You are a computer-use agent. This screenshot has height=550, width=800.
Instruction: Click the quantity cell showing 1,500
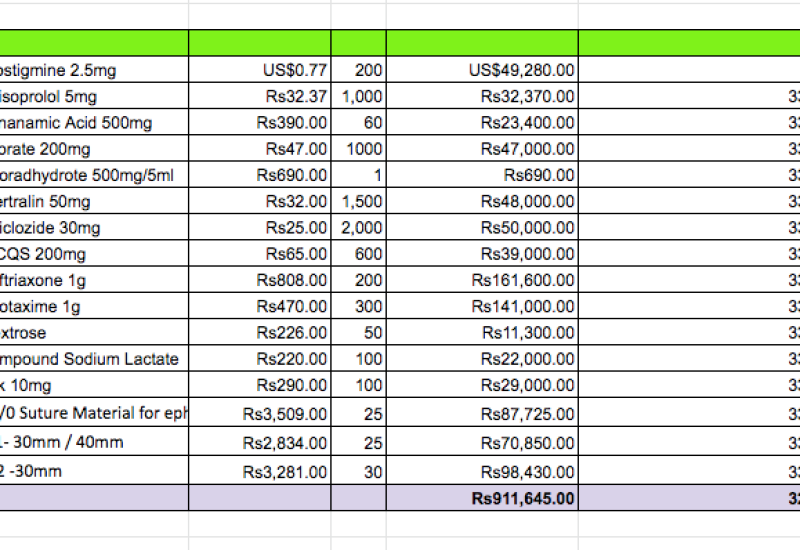[x=359, y=202]
